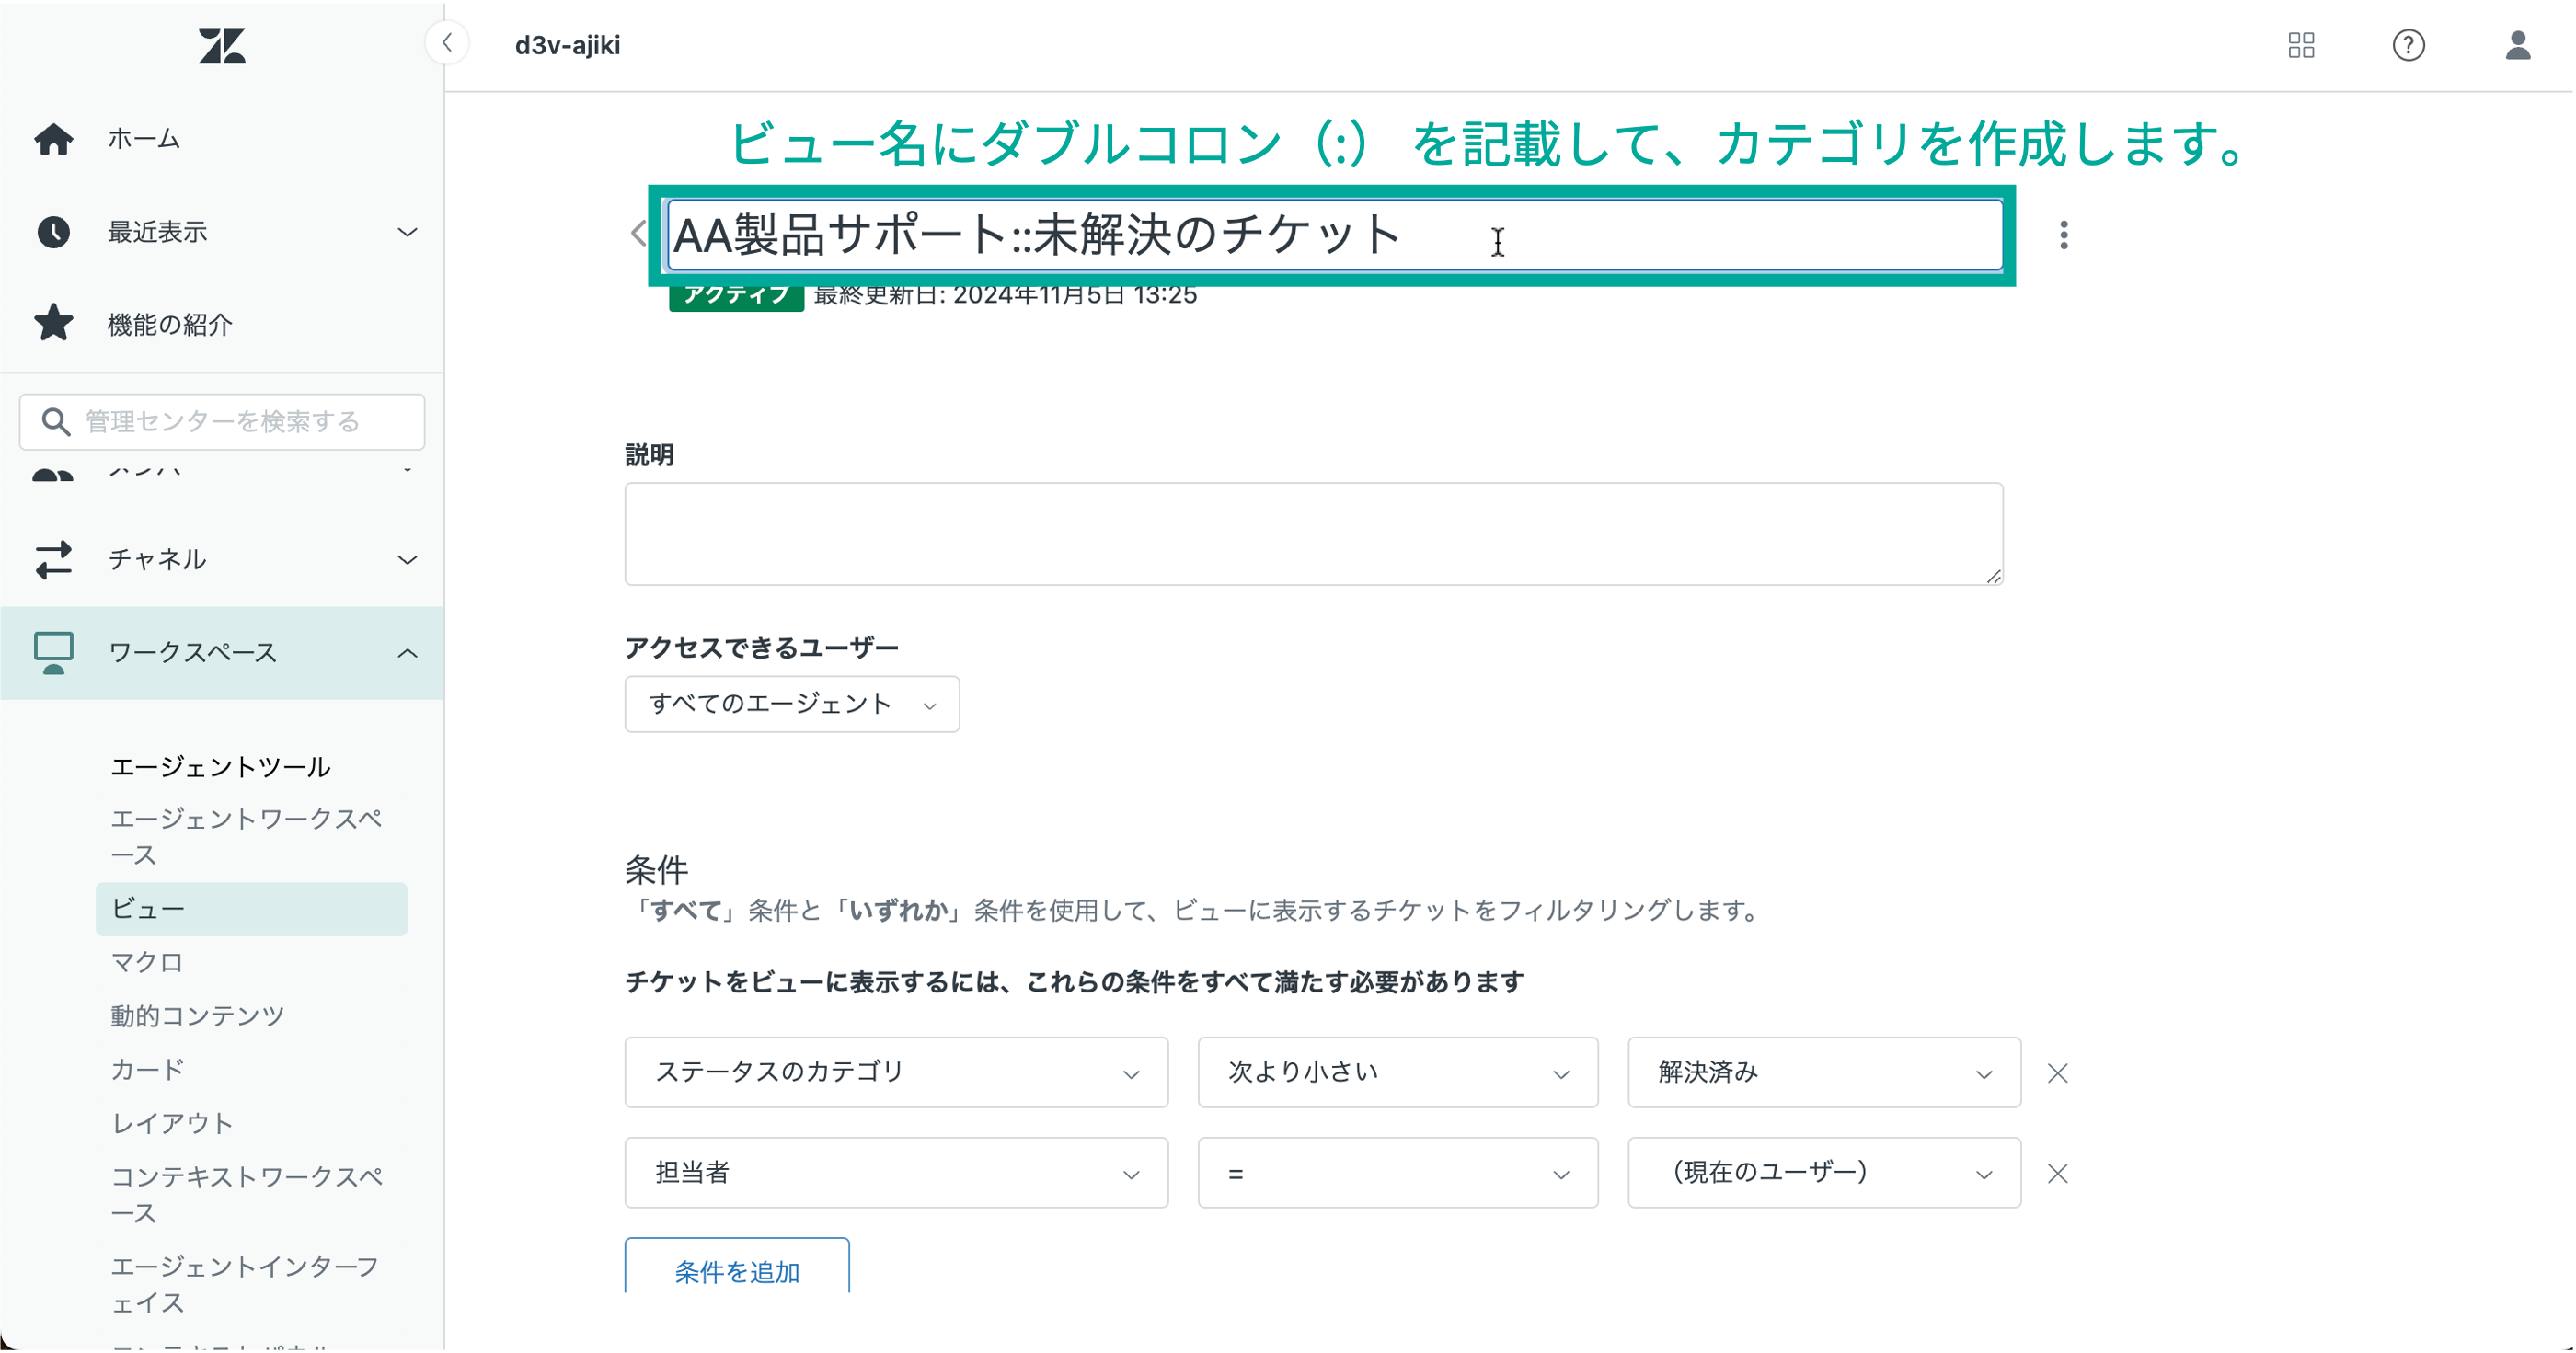Collapse the ワークスペース section

pos(406,652)
